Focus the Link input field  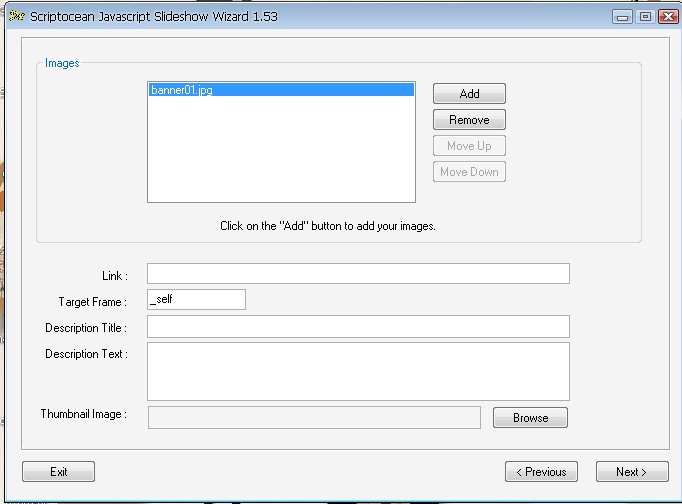click(x=358, y=274)
